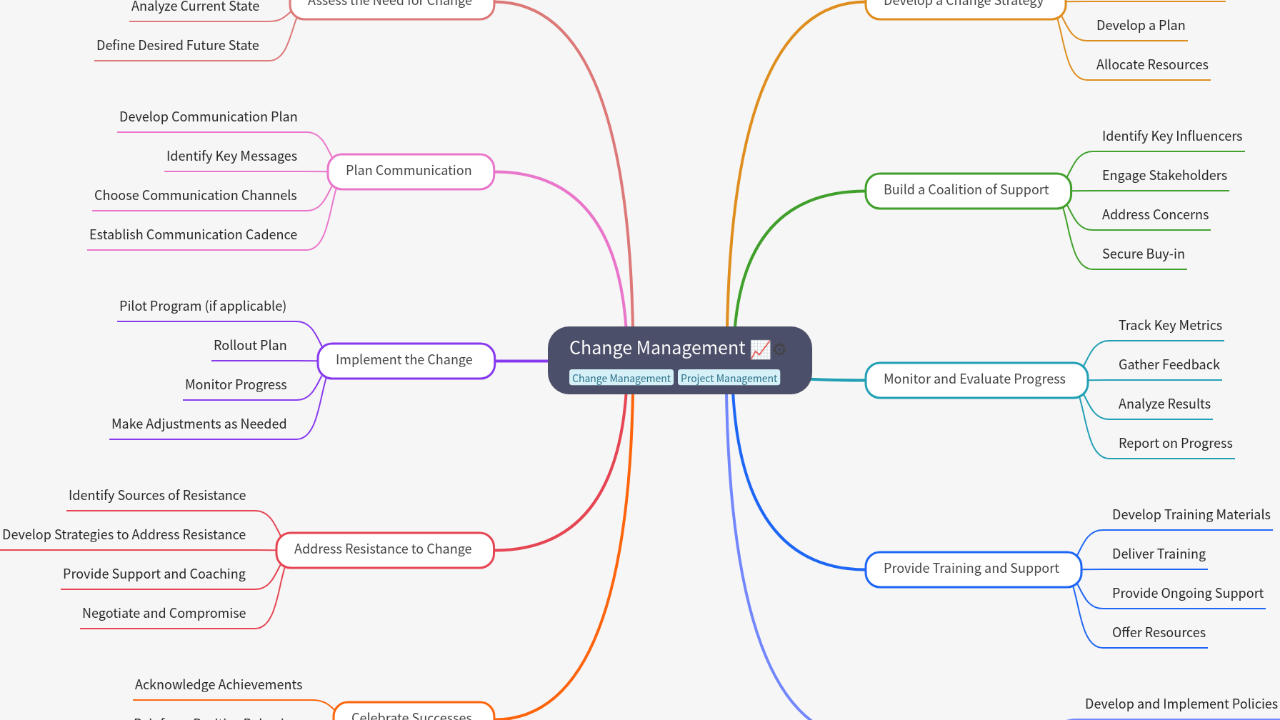Click the Identify Key Influencers leaf
1280x720 pixels.
tap(1172, 136)
